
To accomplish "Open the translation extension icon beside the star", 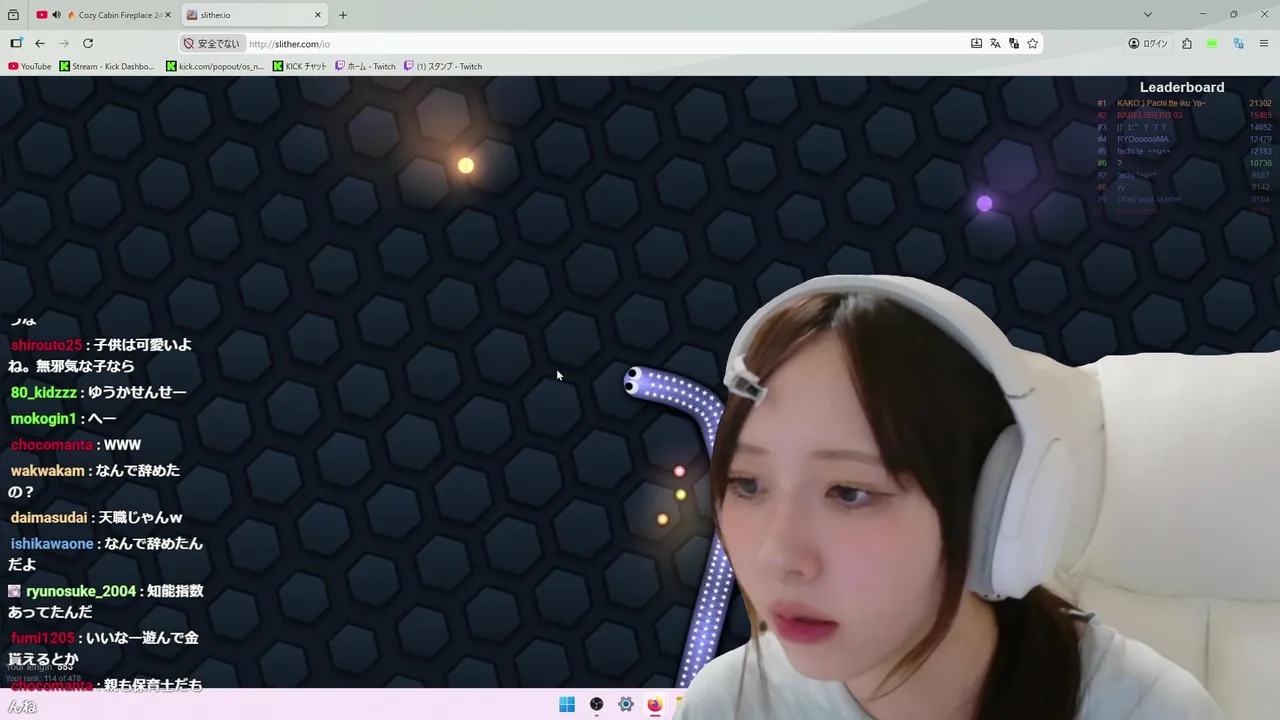I will [1014, 43].
